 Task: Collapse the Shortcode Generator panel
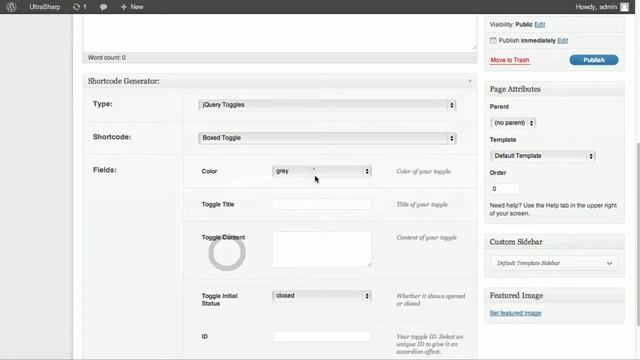point(470,81)
